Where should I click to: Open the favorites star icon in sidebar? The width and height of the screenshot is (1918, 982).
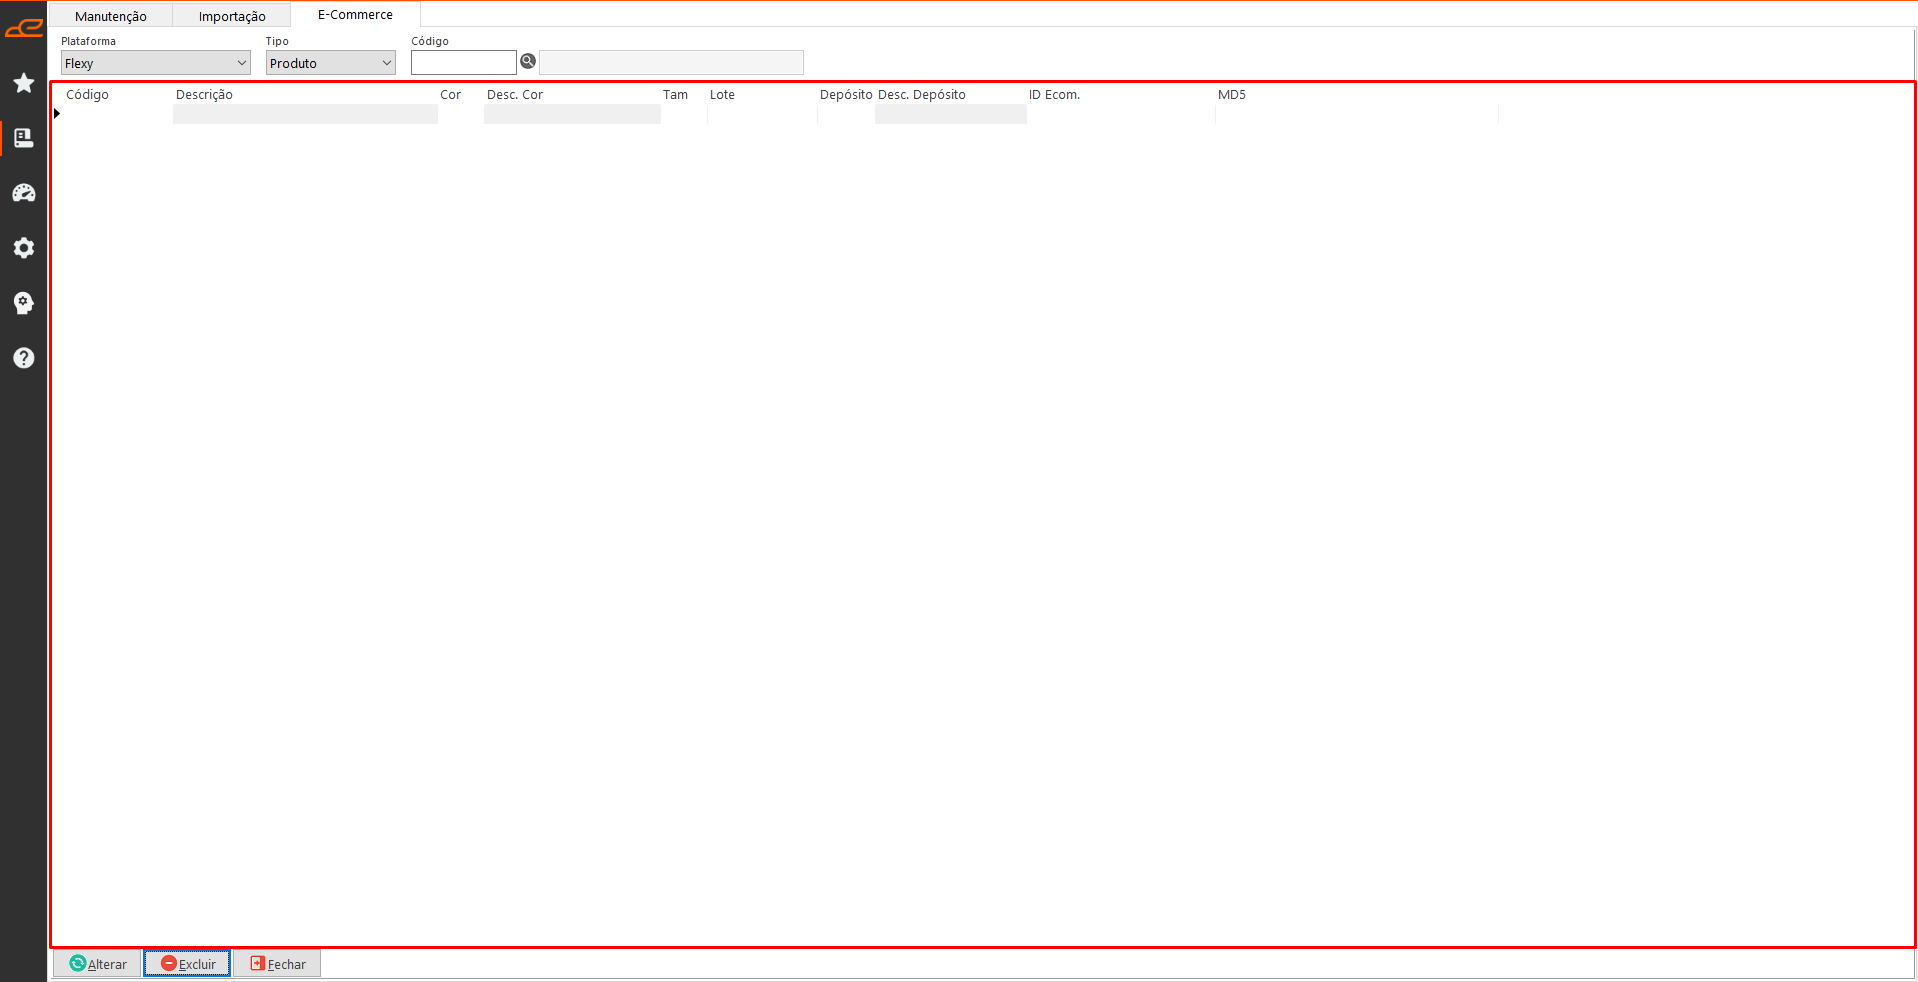pyautogui.click(x=24, y=83)
